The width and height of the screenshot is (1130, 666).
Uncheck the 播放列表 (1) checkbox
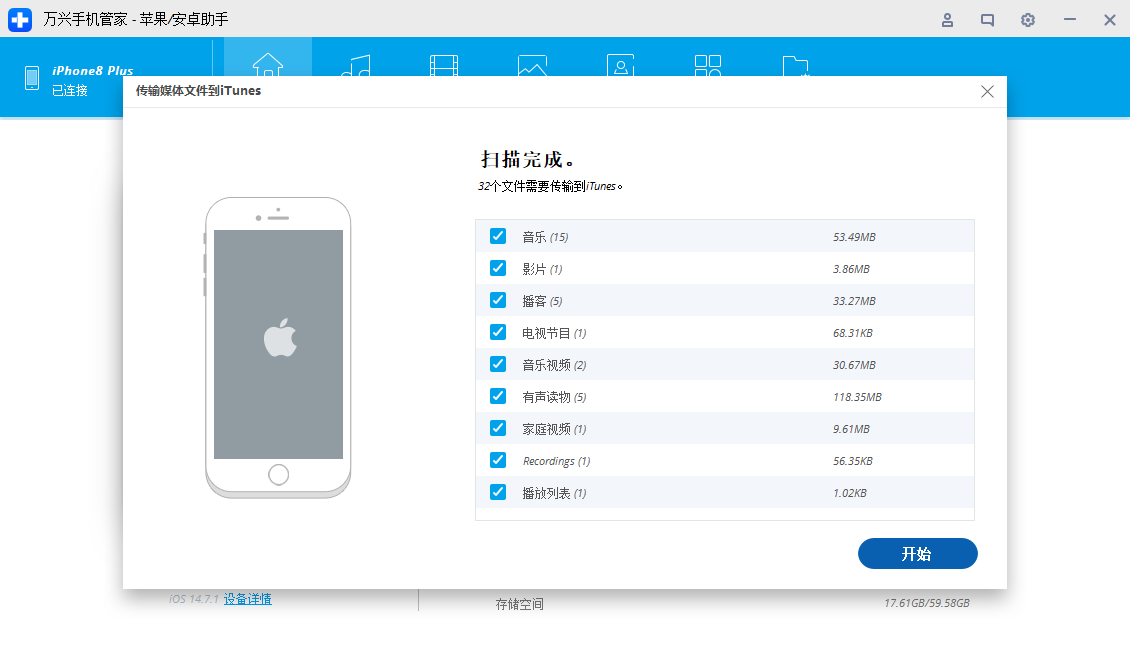pos(498,492)
